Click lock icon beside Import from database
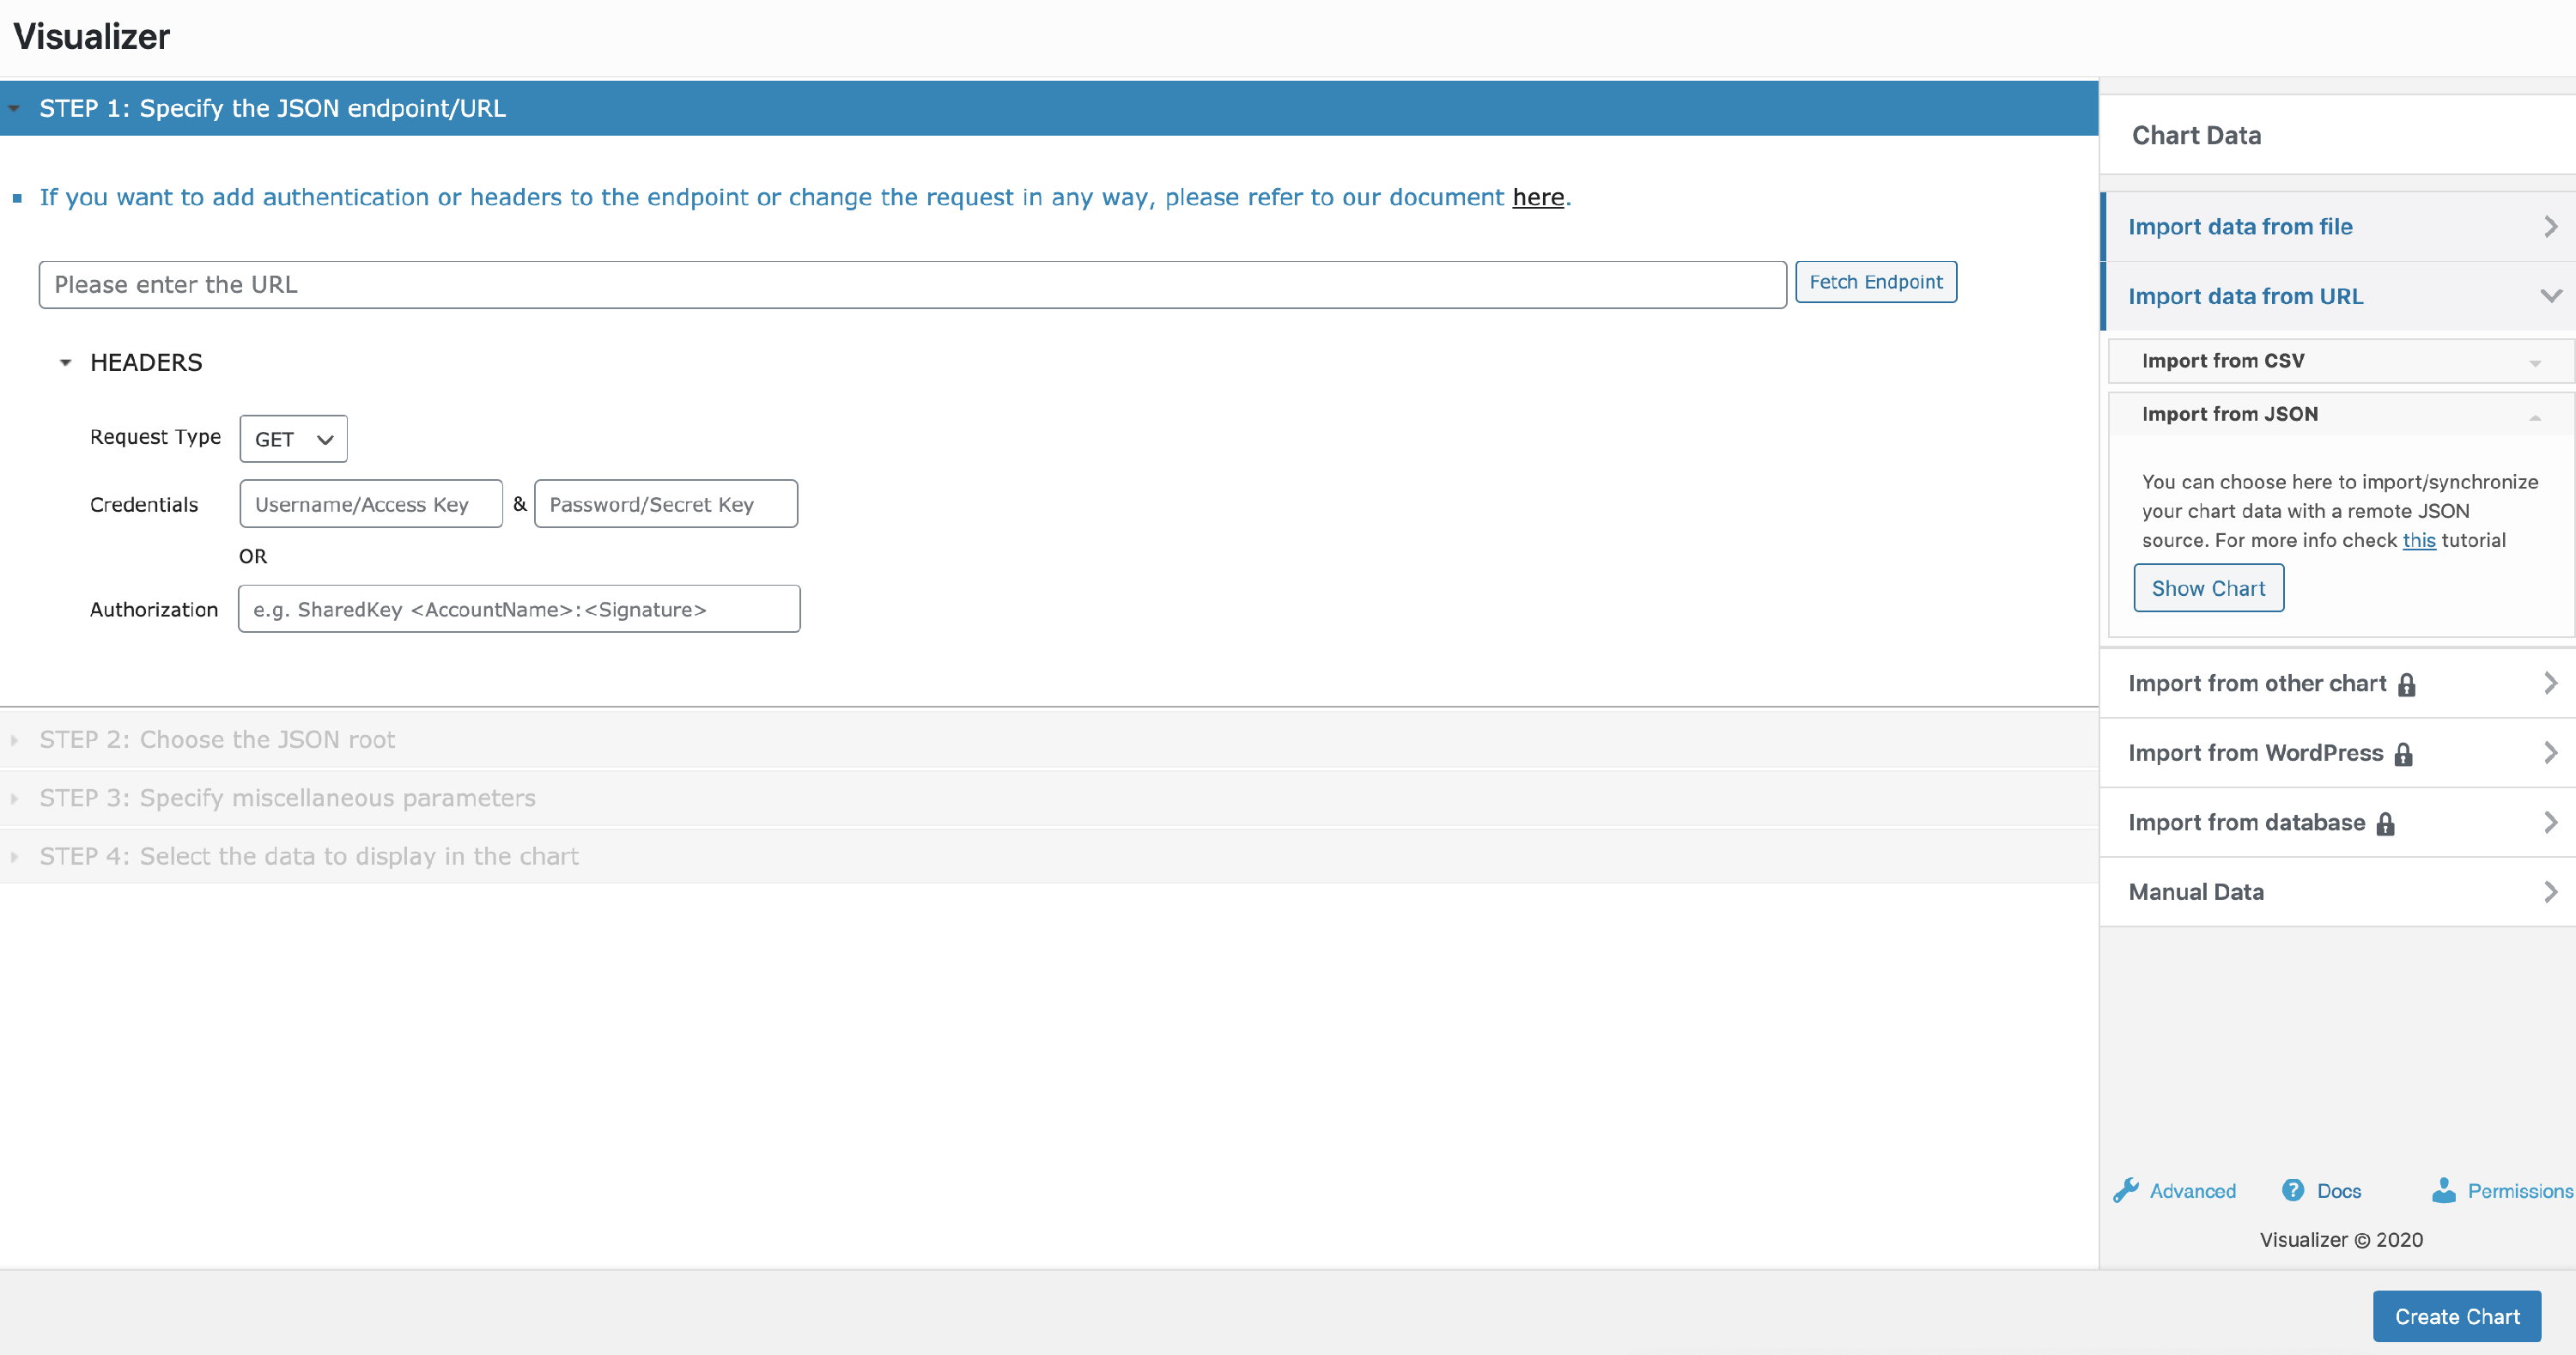Viewport: 2576px width, 1355px height. pos(2386,823)
